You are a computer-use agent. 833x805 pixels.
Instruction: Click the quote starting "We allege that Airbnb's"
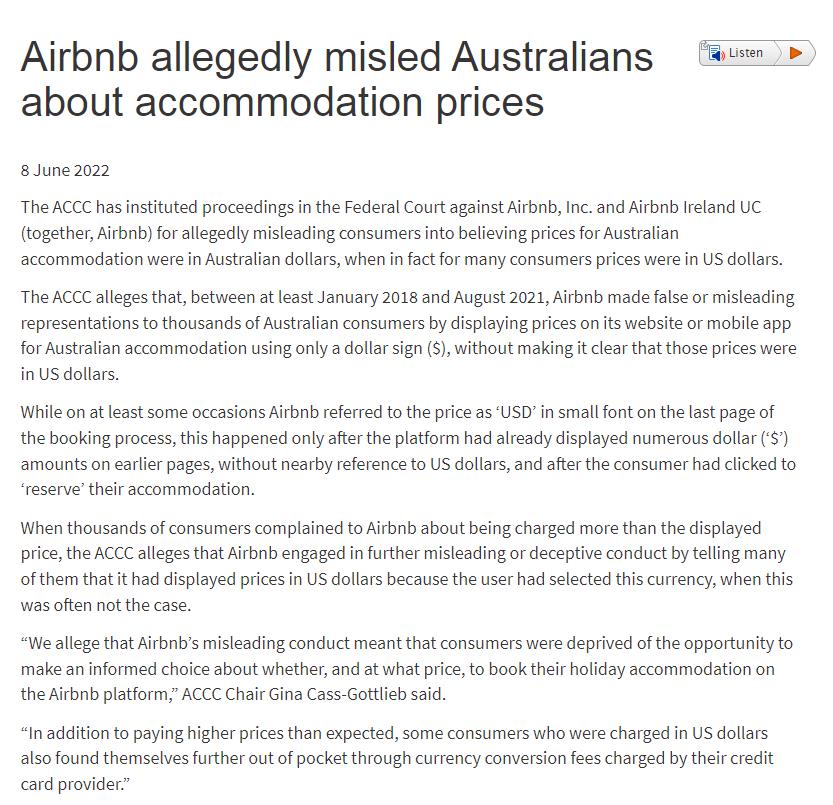[407, 669]
